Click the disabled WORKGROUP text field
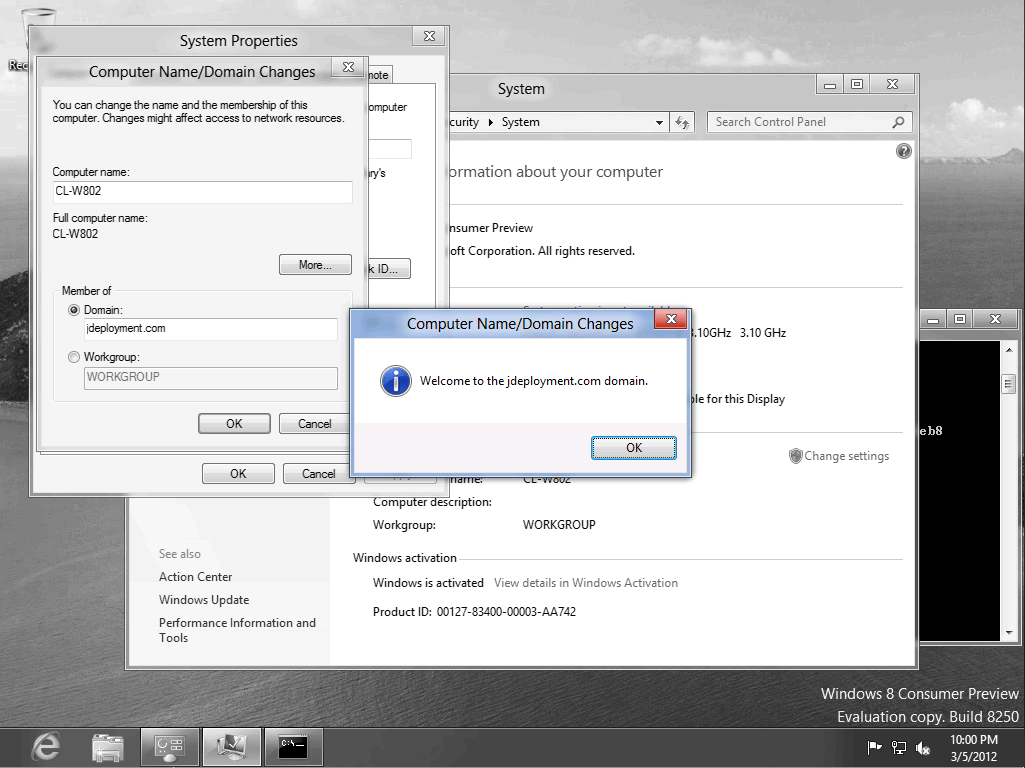This screenshot has height=768, width=1025. pos(210,378)
